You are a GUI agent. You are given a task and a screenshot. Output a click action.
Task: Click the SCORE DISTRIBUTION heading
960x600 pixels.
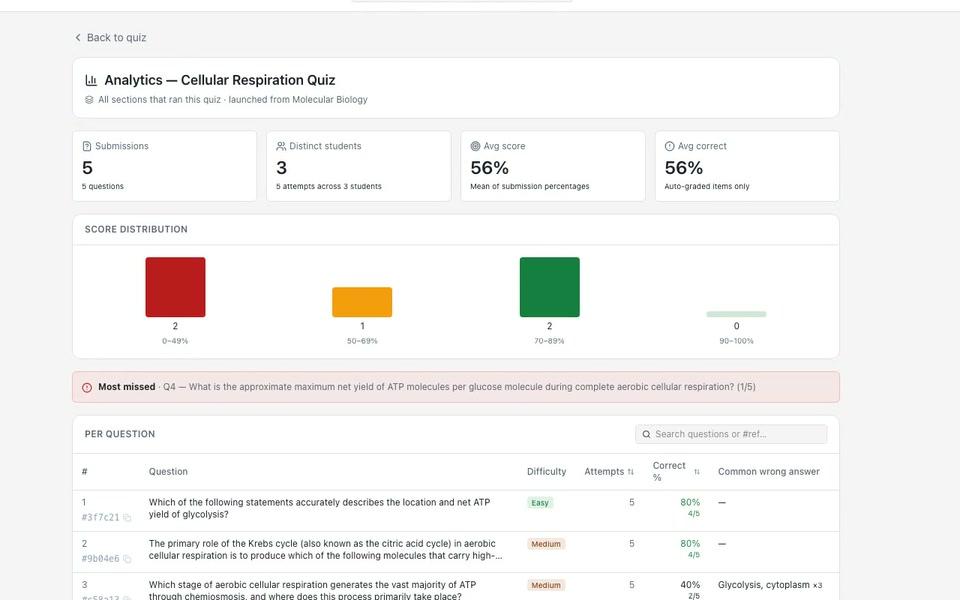pos(136,230)
